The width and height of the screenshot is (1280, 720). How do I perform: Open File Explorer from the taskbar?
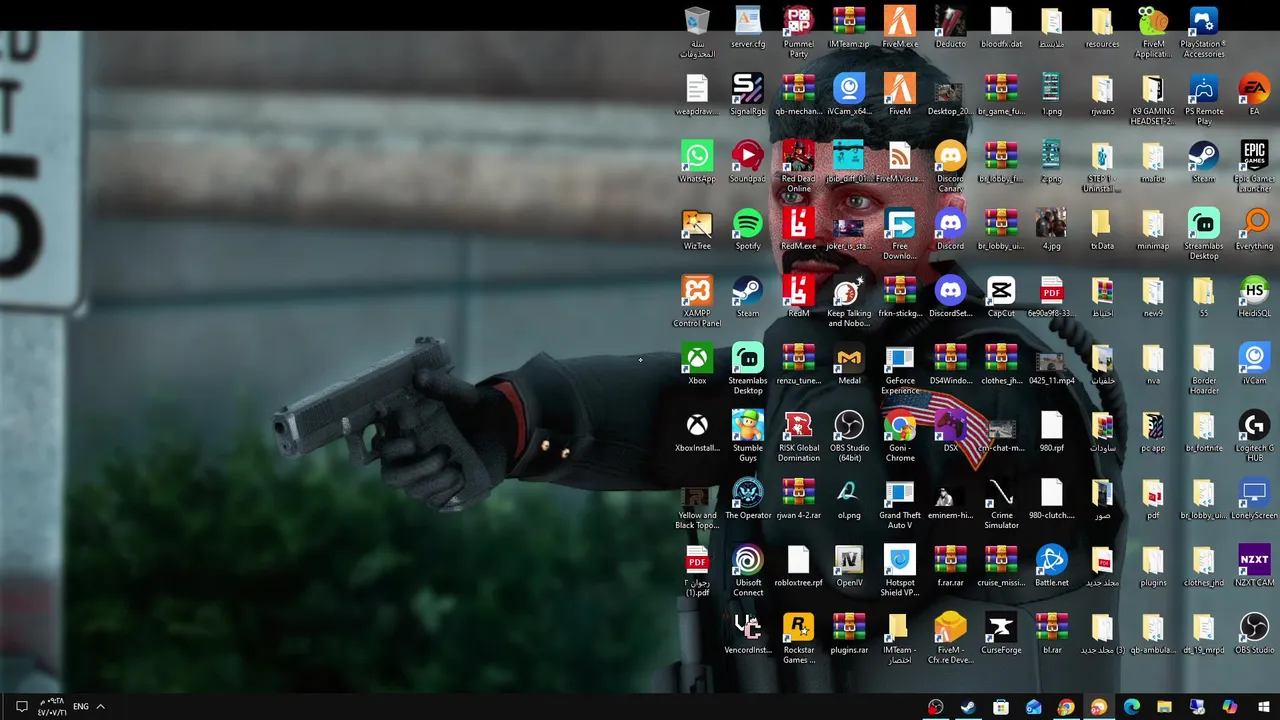pyautogui.click(x=1165, y=707)
